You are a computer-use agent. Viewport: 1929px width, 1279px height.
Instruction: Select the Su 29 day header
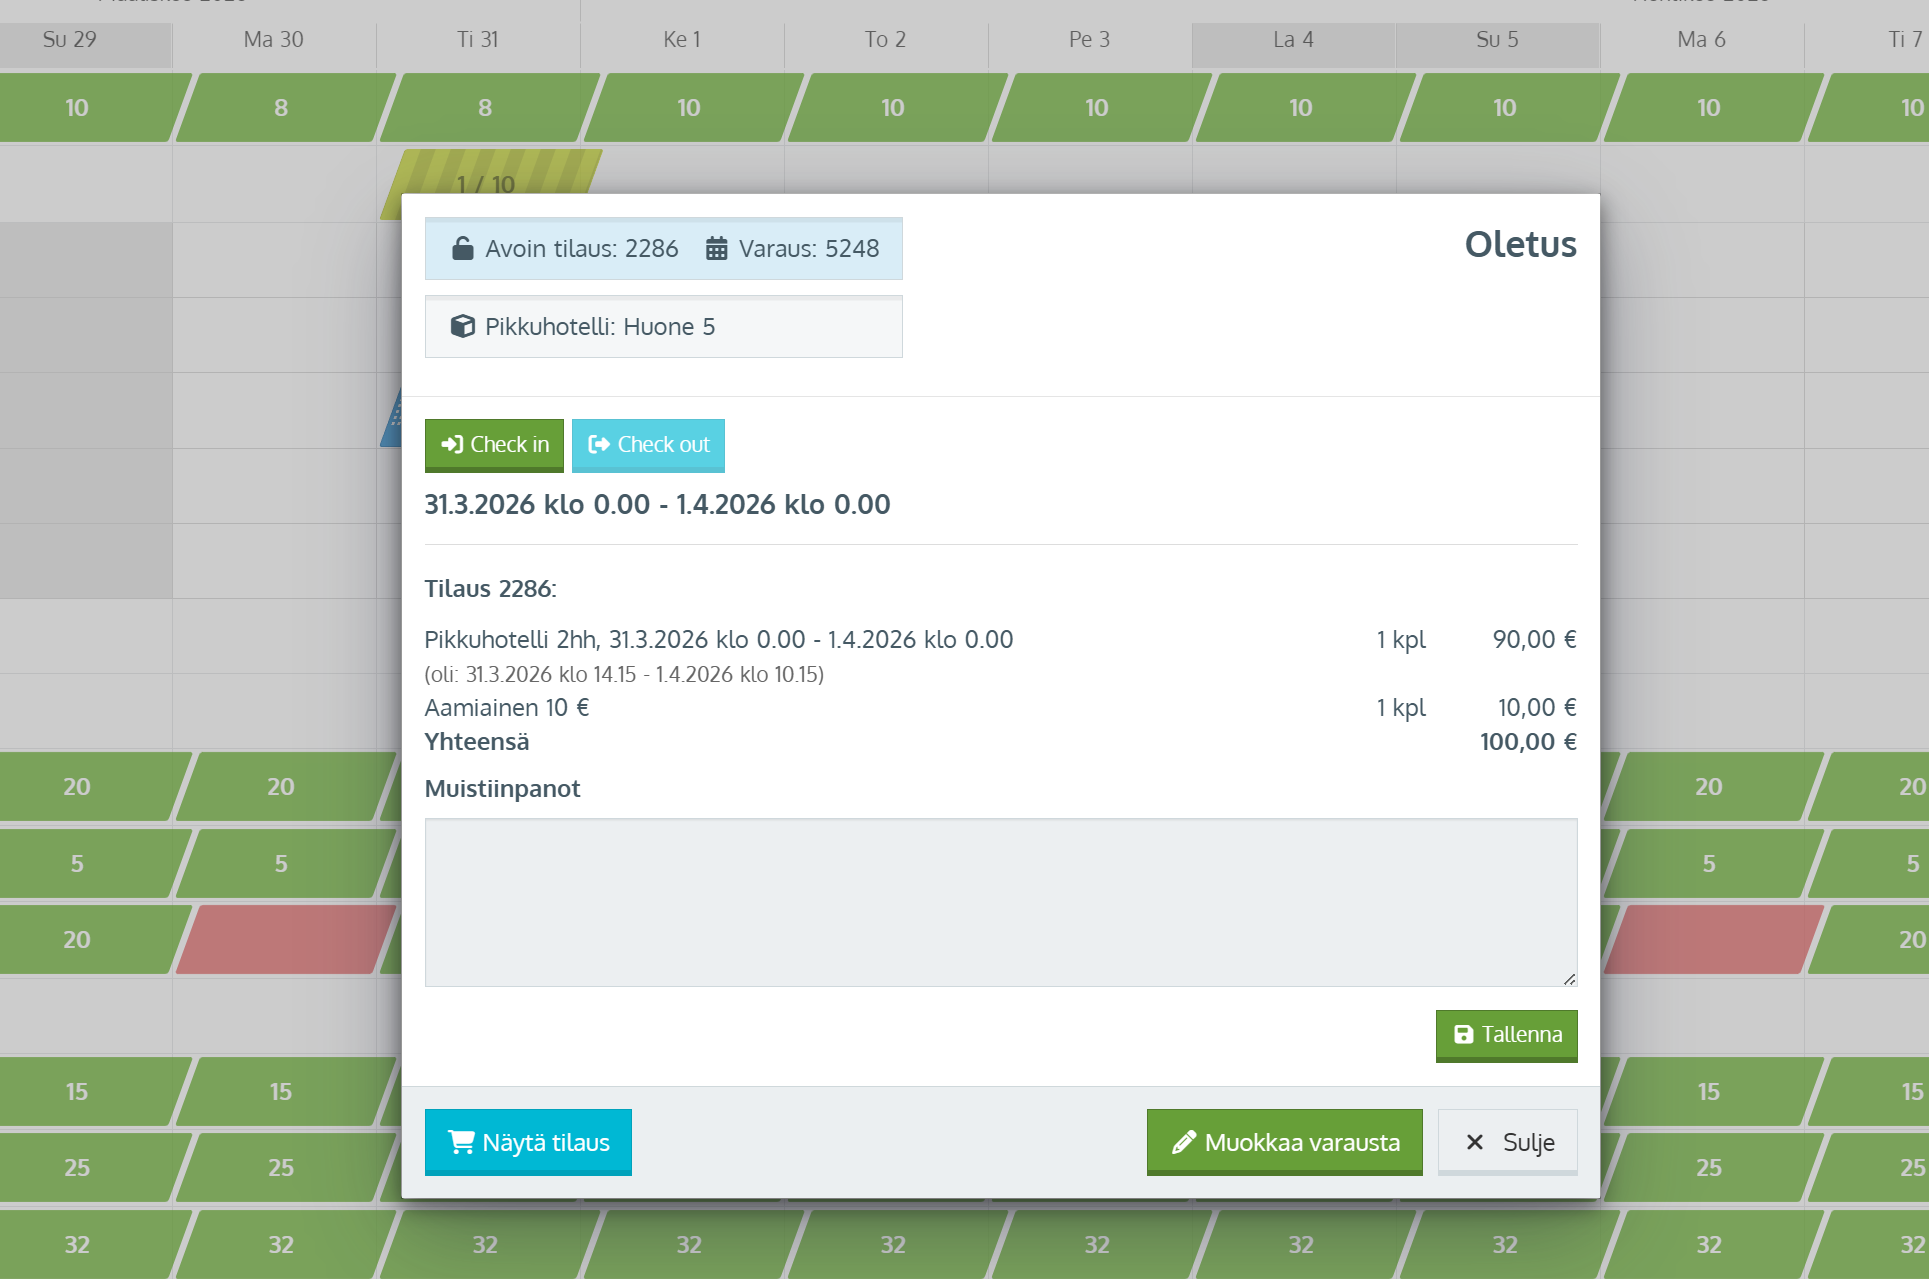70,39
